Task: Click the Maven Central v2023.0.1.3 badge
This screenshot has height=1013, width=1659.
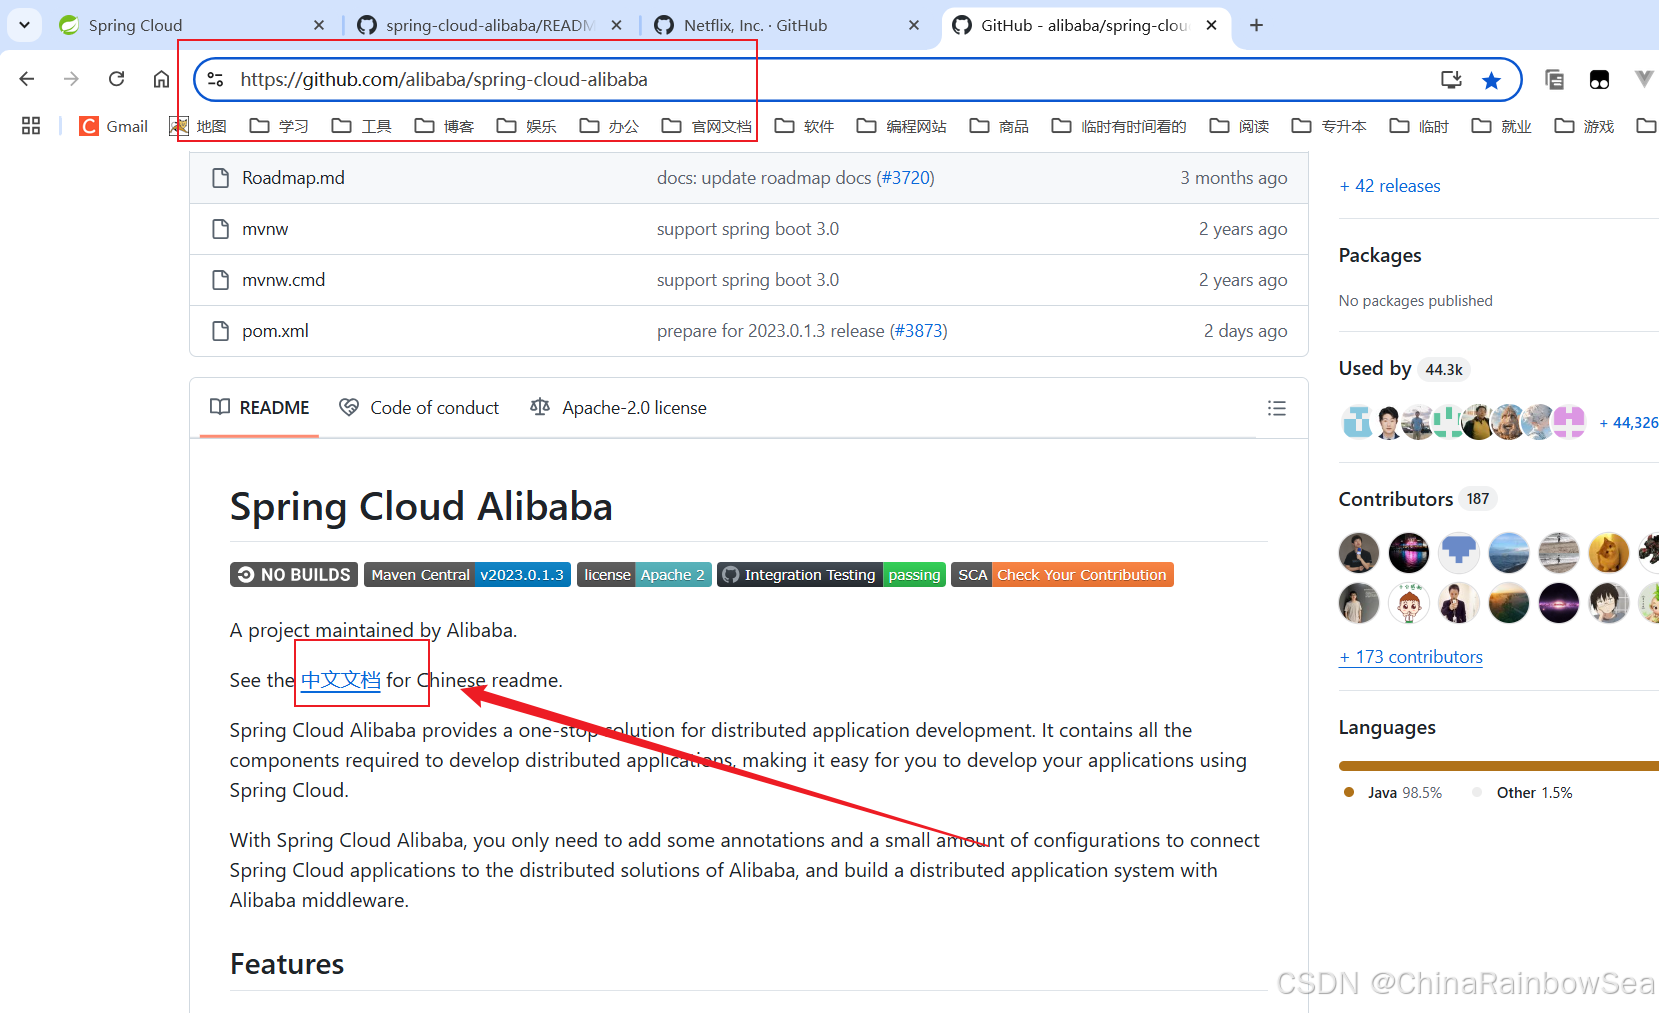Action: tap(467, 574)
